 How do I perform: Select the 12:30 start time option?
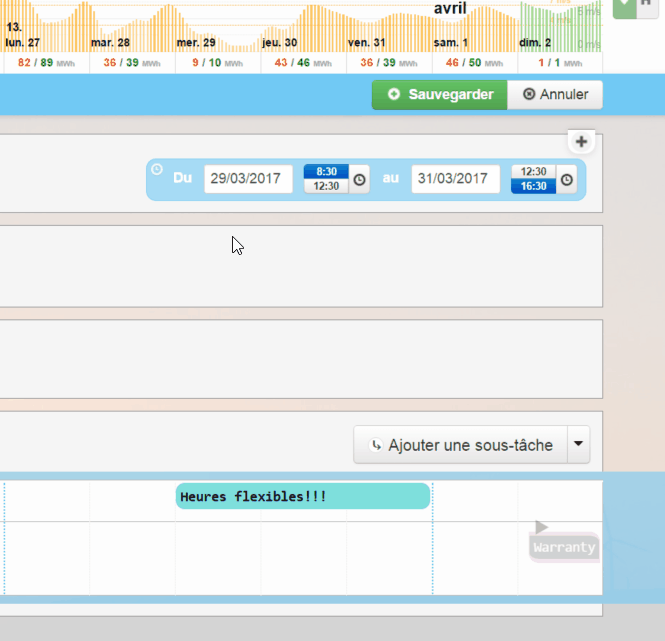[326, 186]
